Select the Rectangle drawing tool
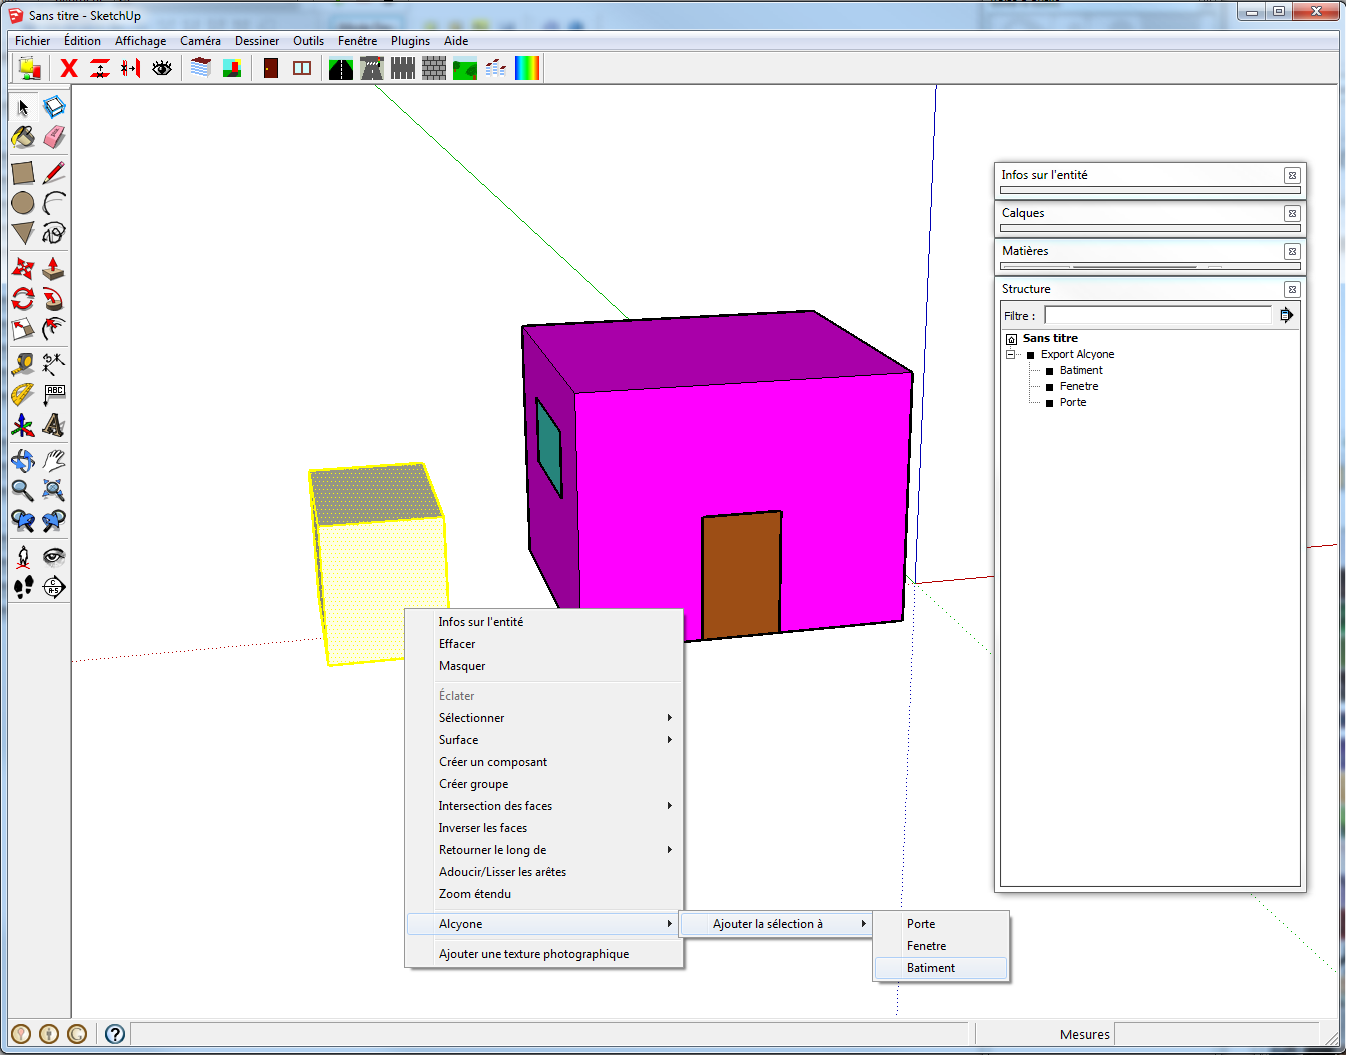The image size is (1346, 1055). click(x=23, y=173)
